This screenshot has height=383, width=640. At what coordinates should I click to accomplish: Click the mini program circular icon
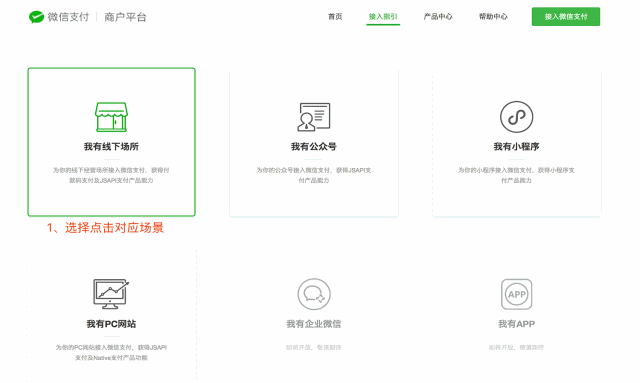516,117
